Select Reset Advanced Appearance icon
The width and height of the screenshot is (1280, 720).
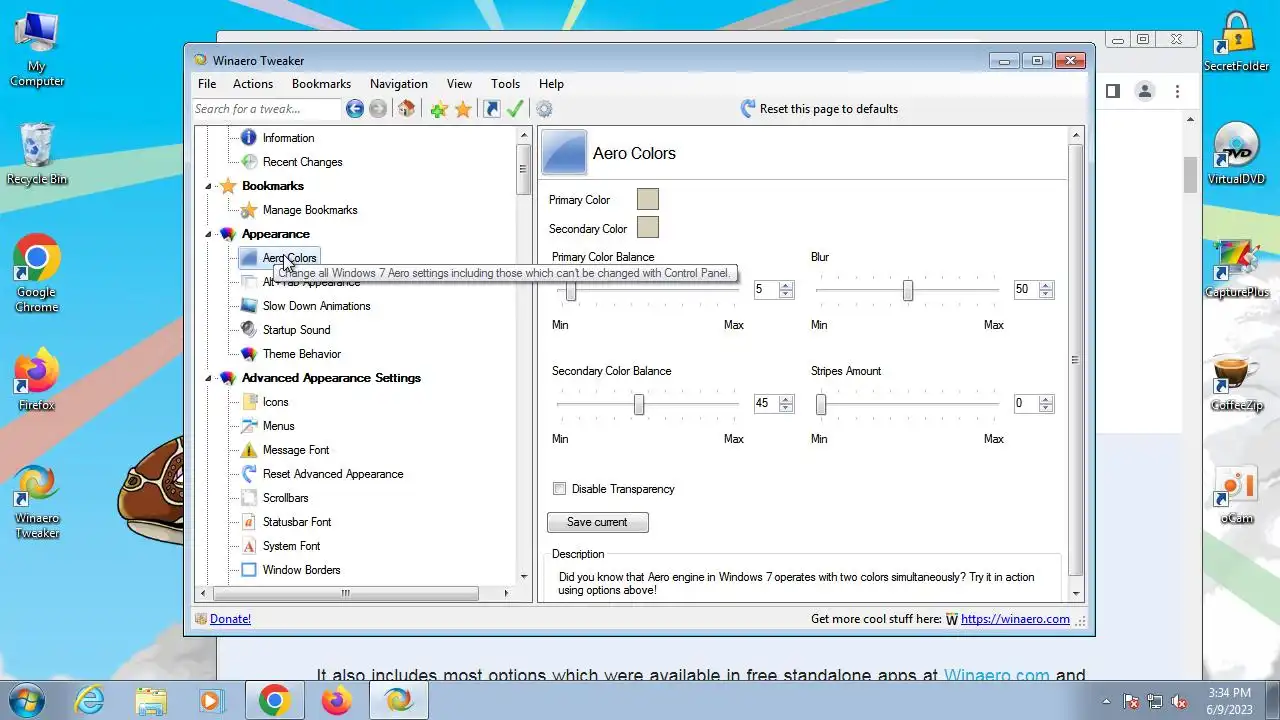(x=249, y=474)
